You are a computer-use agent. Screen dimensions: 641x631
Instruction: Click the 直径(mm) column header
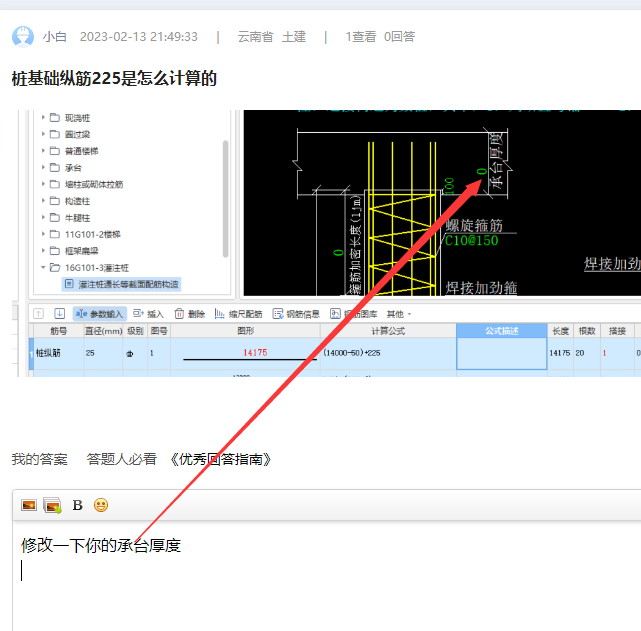pos(103,331)
